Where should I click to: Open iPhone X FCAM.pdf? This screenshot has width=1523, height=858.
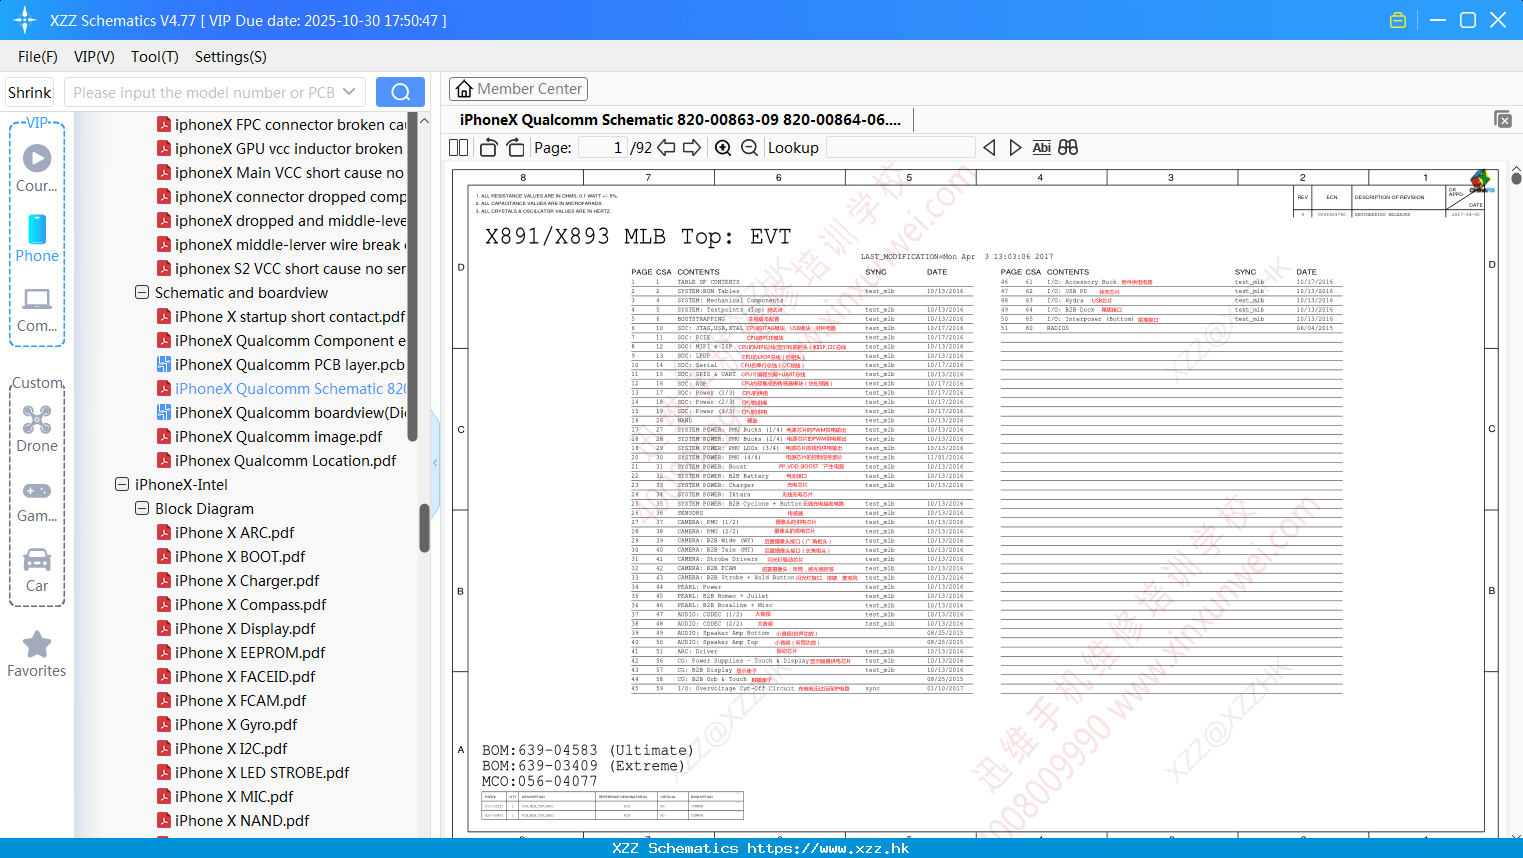click(x=231, y=701)
